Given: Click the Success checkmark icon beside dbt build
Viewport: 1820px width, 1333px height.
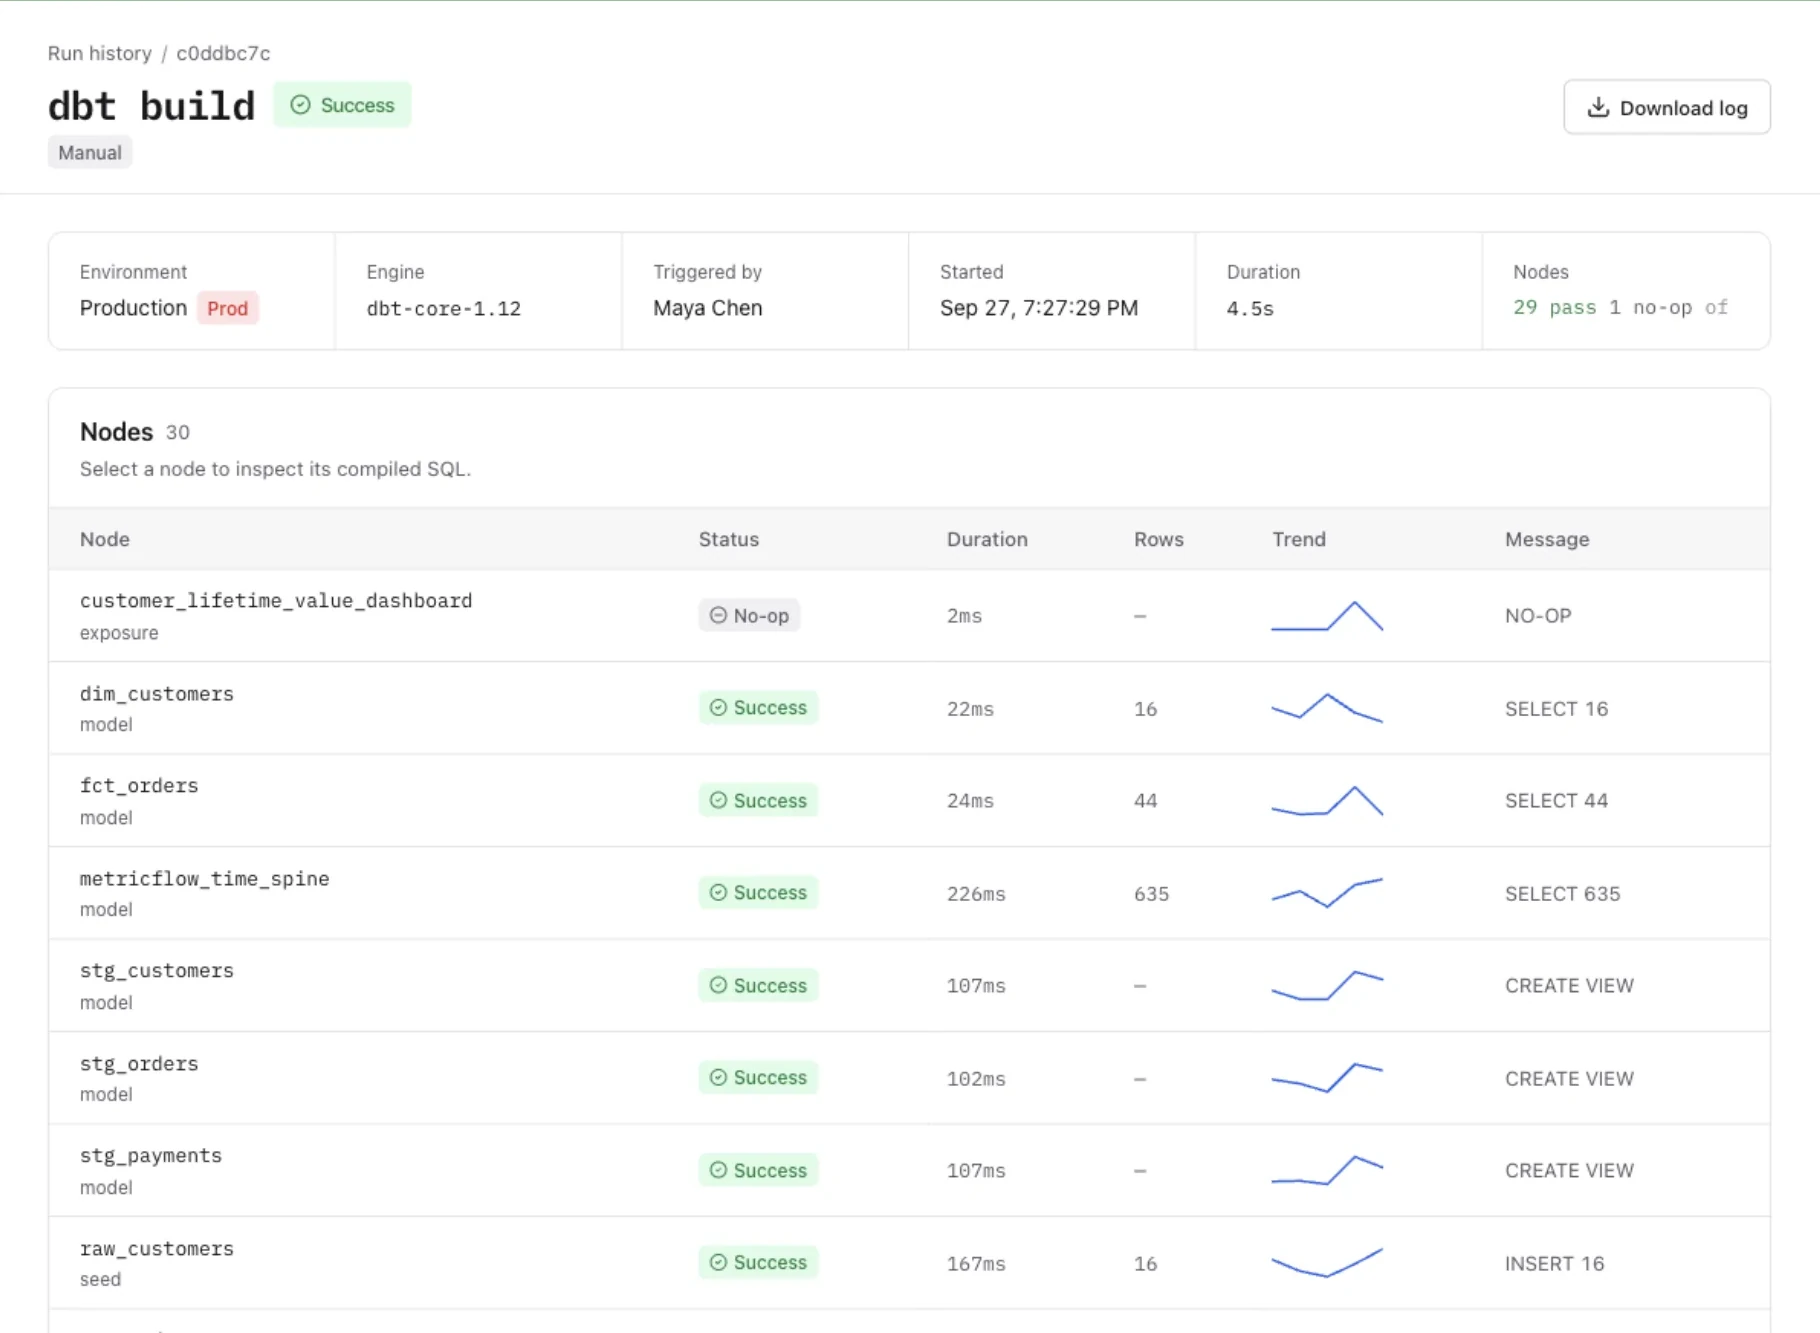Looking at the screenshot, I should [300, 105].
